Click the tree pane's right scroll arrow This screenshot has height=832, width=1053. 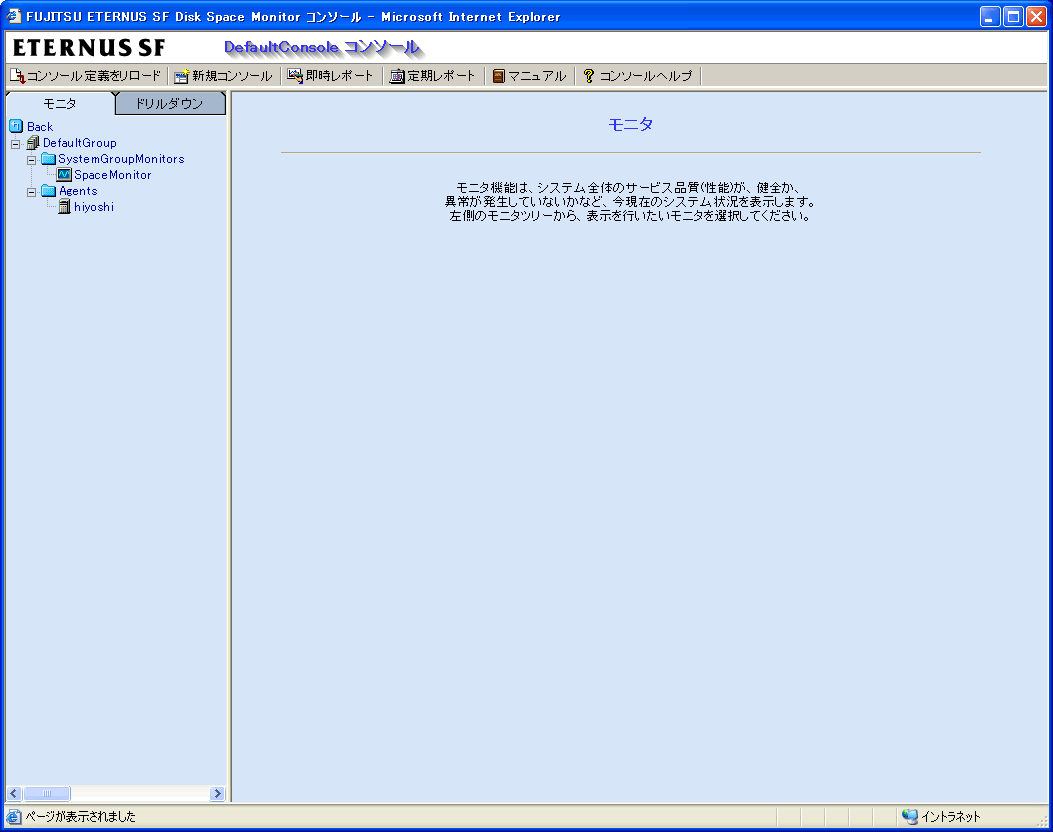point(217,794)
